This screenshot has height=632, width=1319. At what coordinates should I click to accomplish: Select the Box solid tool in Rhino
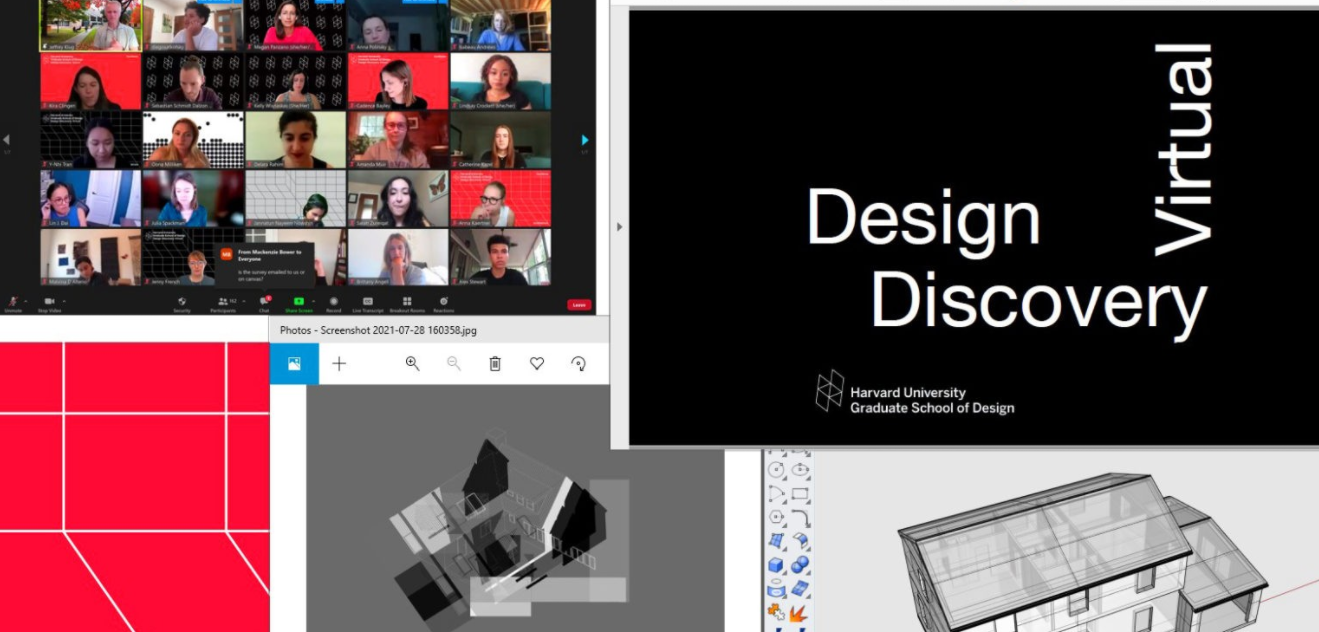pos(775,566)
